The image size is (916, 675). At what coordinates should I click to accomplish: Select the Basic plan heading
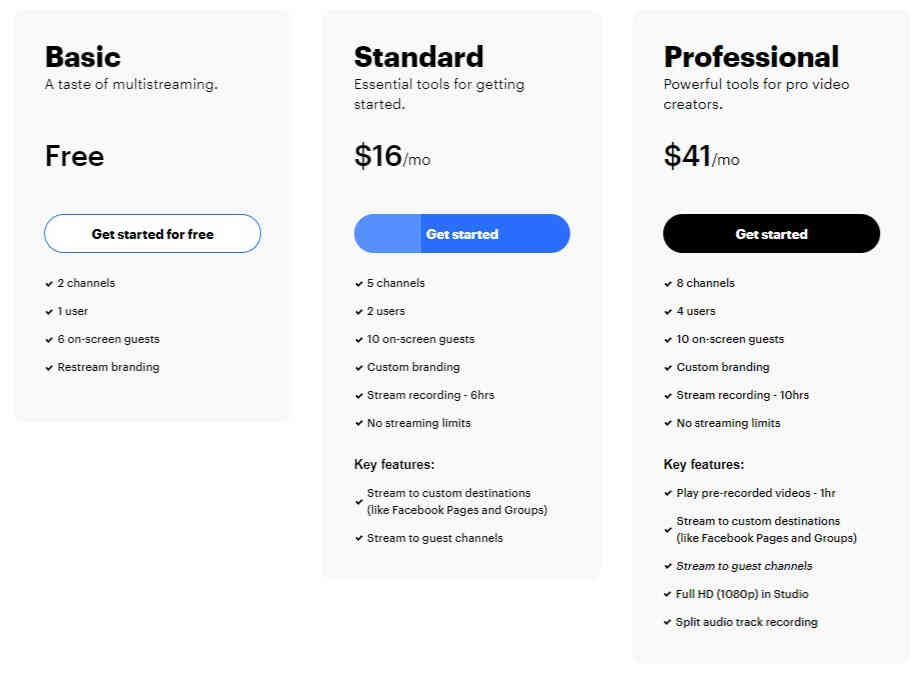(83, 57)
